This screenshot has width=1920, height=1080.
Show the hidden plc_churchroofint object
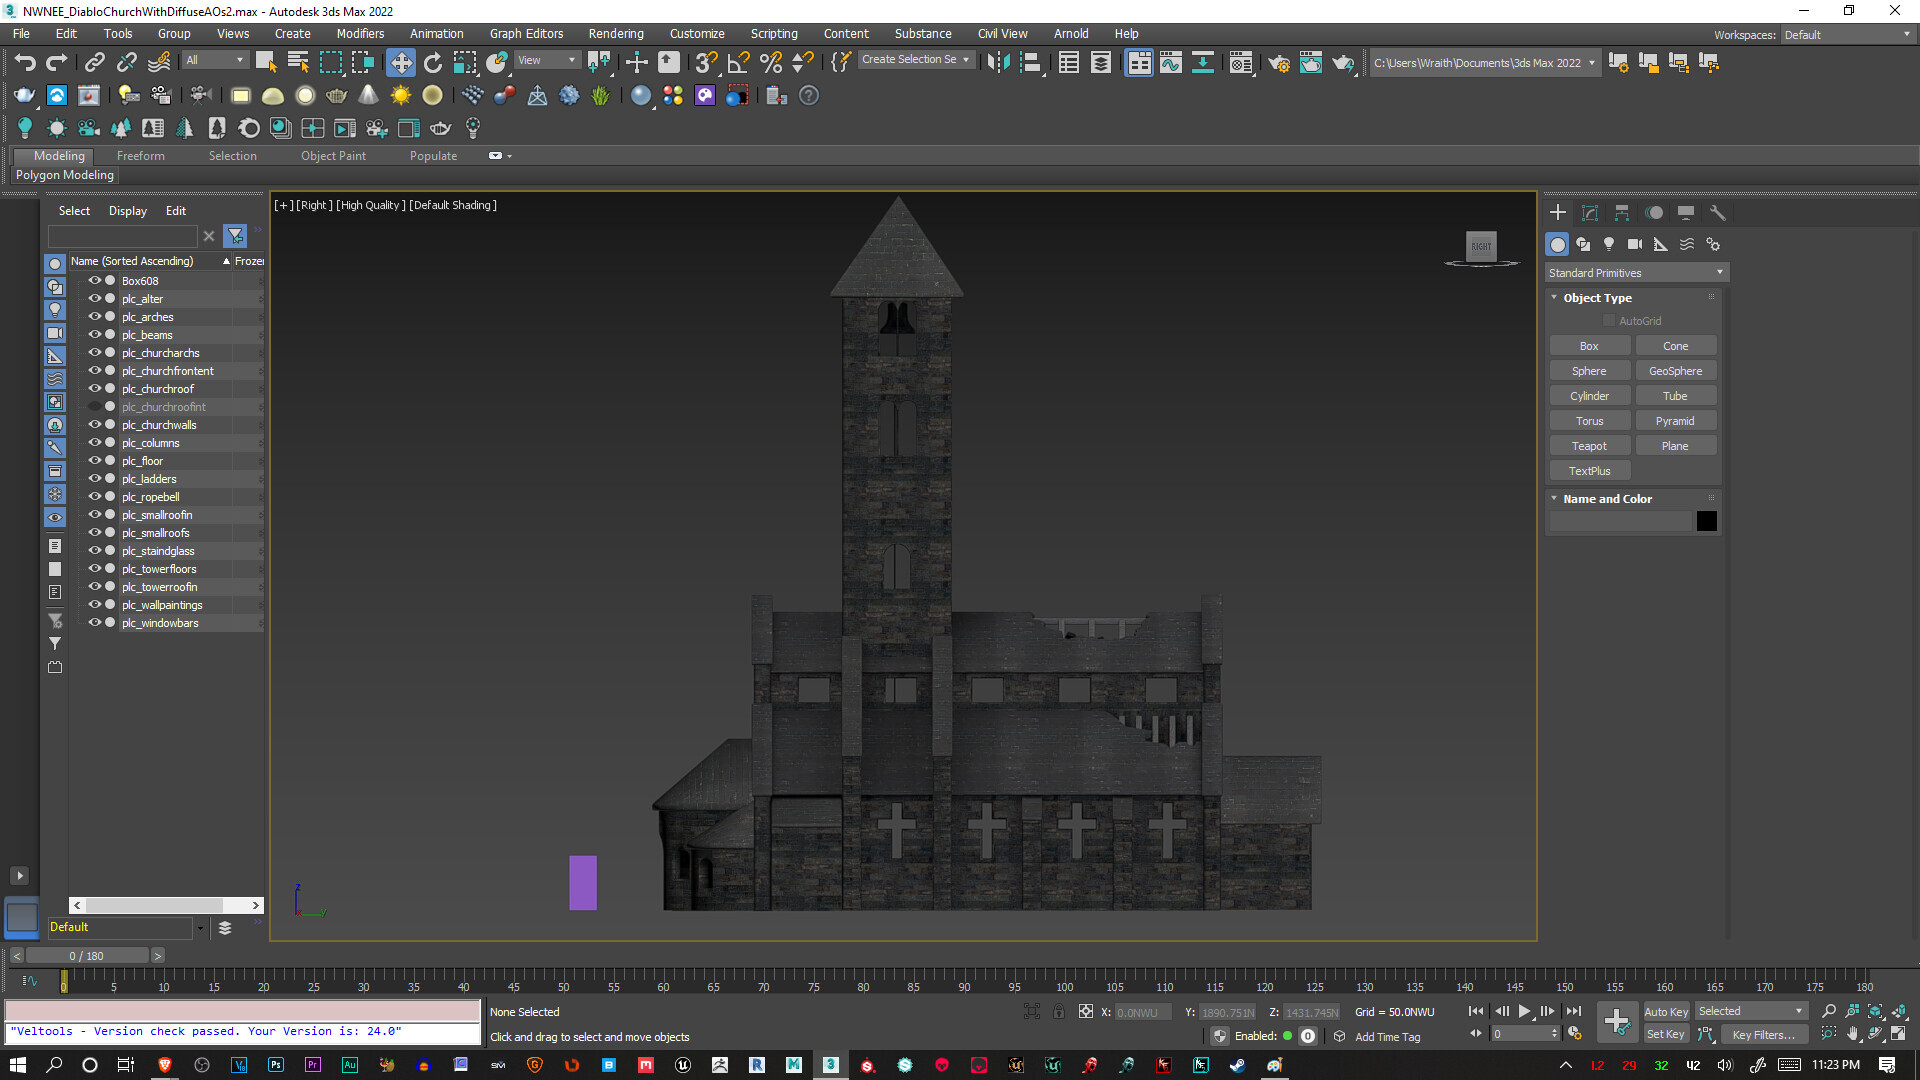[x=95, y=407]
